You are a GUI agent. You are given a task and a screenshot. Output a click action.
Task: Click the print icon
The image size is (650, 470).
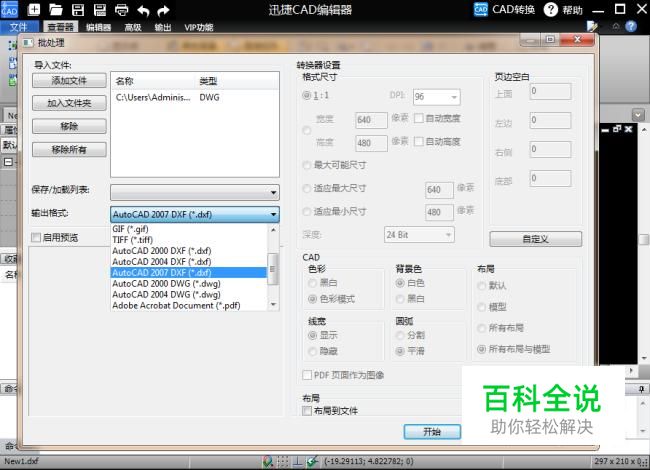(121, 10)
